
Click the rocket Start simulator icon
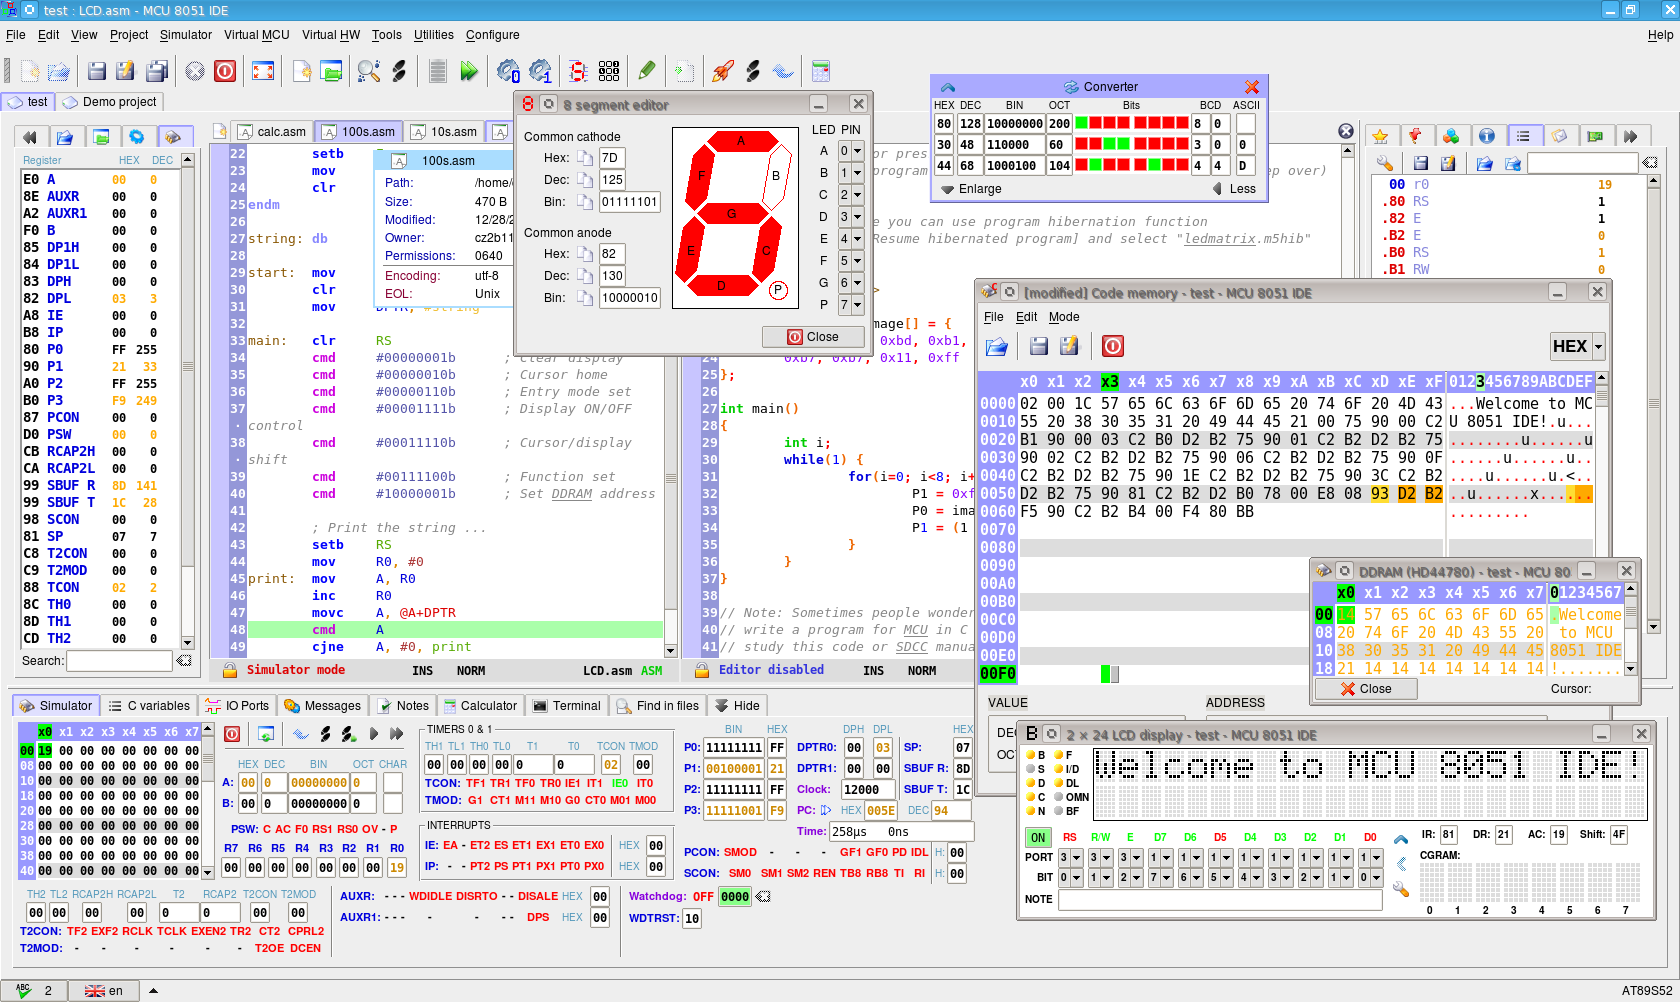pos(722,71)
